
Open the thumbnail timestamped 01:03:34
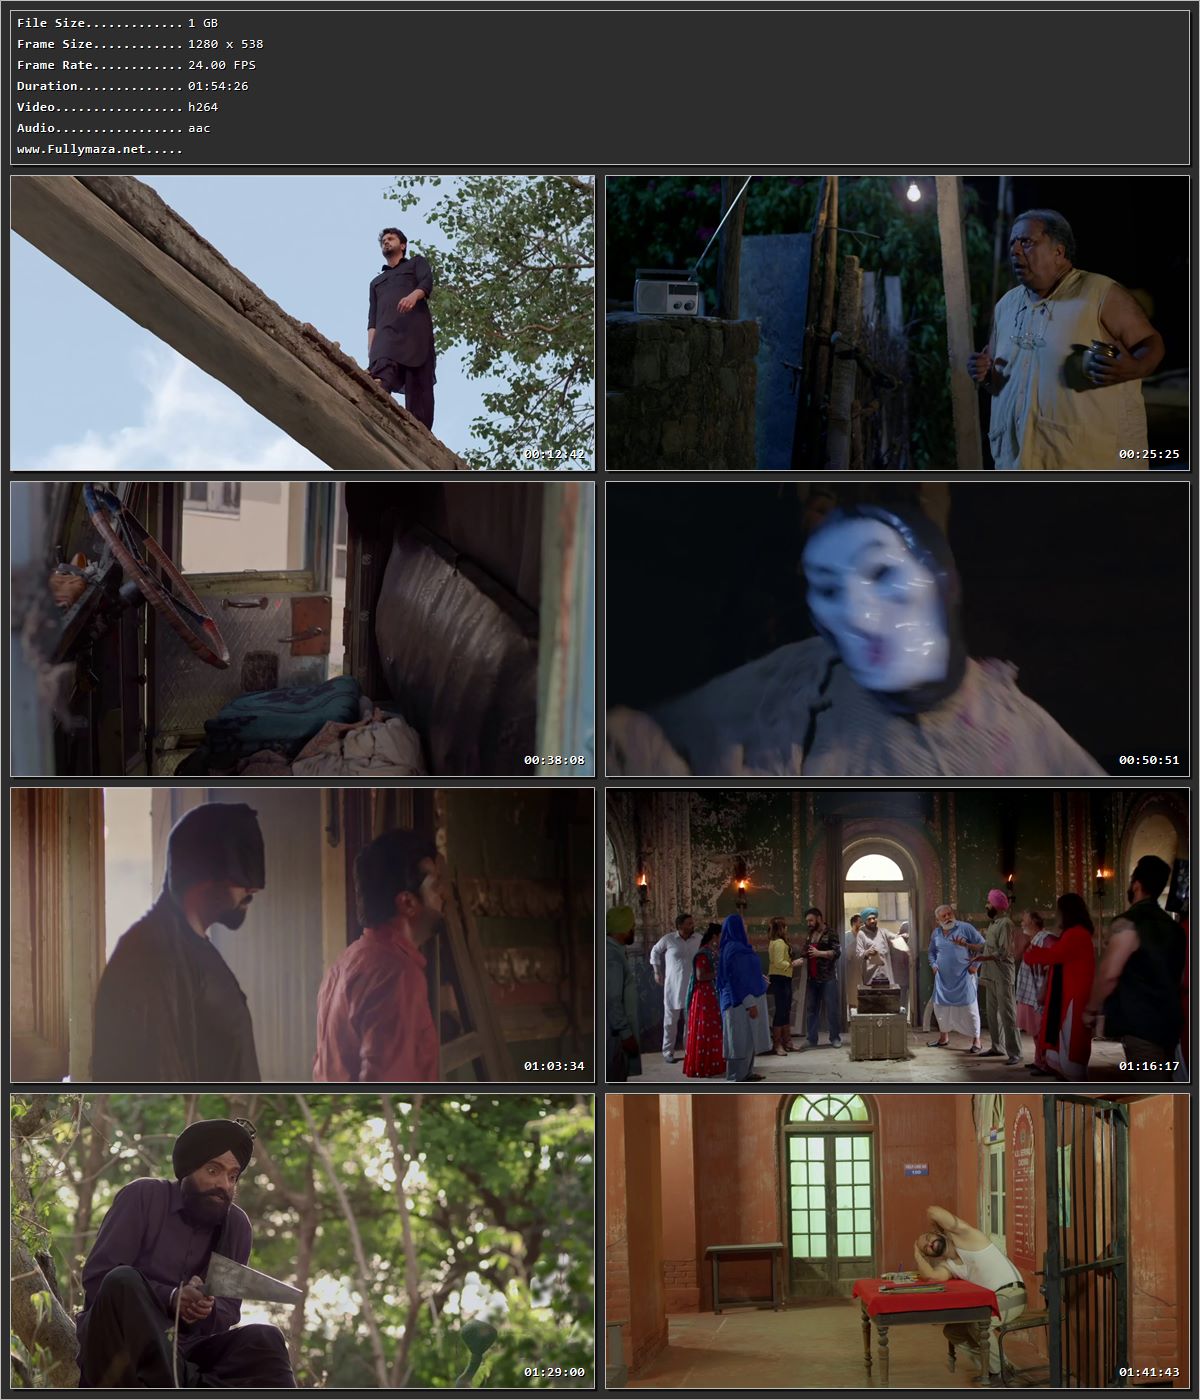[302, 935]
